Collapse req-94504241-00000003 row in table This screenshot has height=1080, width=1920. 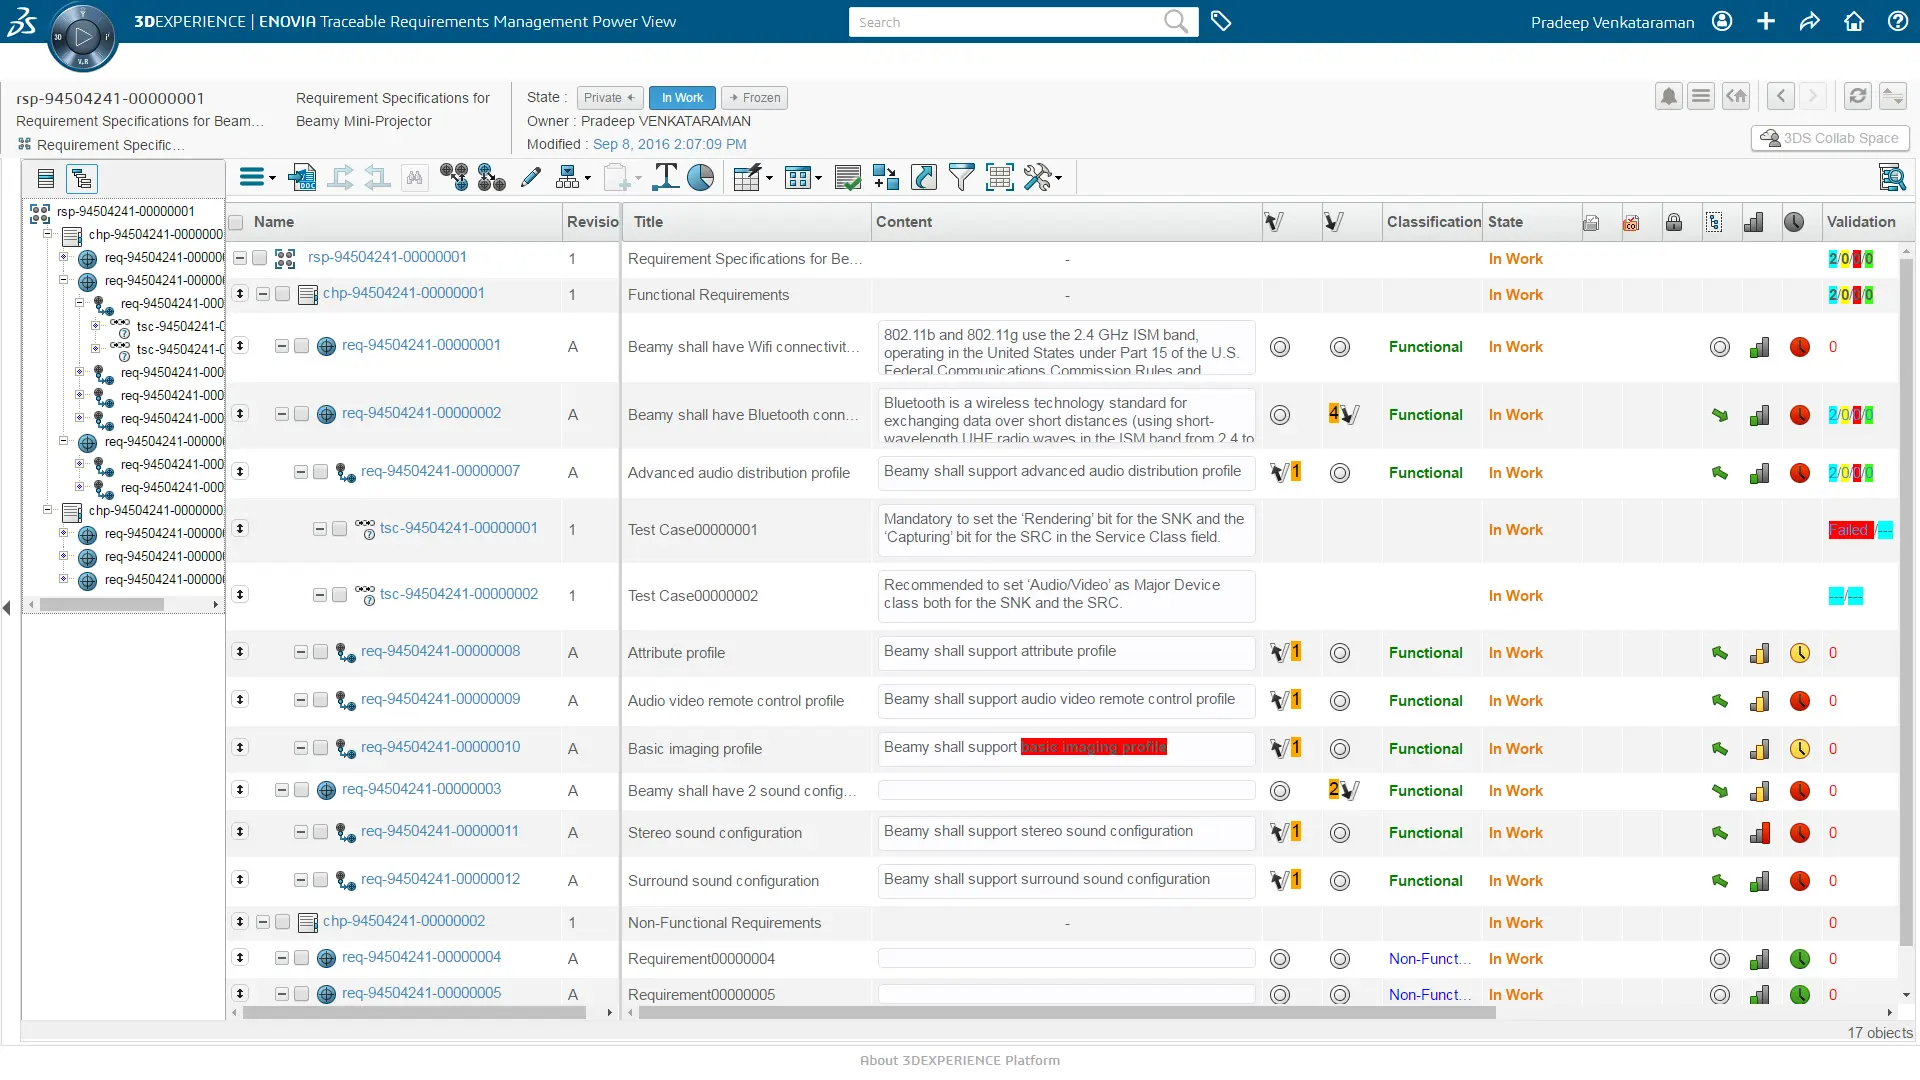[x=282, y=790]
